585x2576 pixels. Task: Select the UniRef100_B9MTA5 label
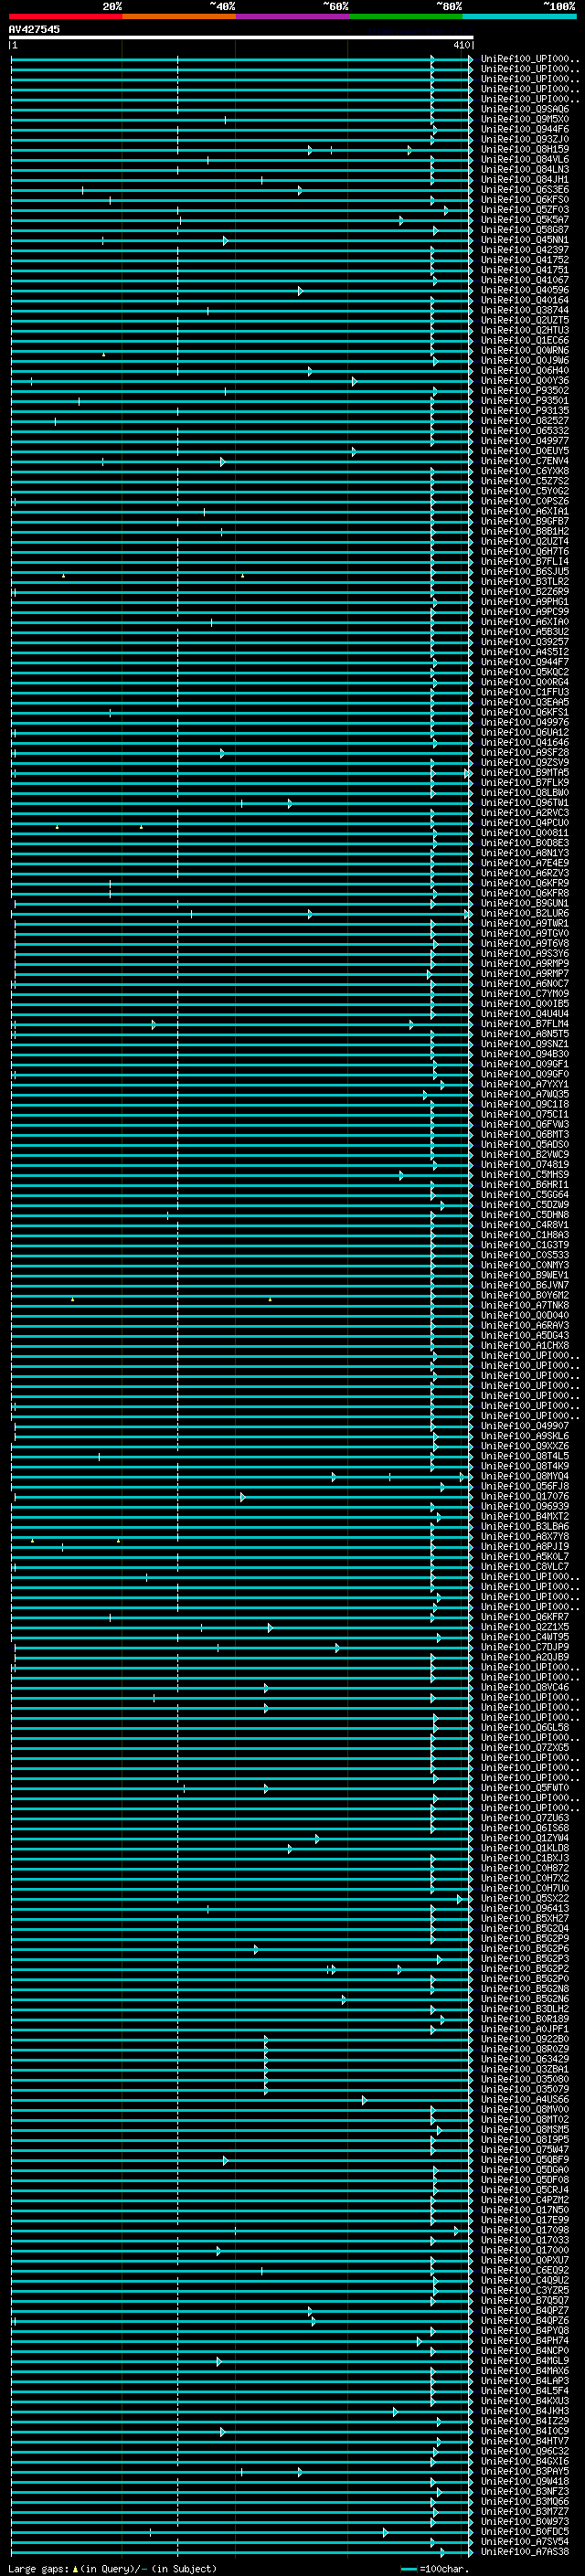tap(525, 772)
